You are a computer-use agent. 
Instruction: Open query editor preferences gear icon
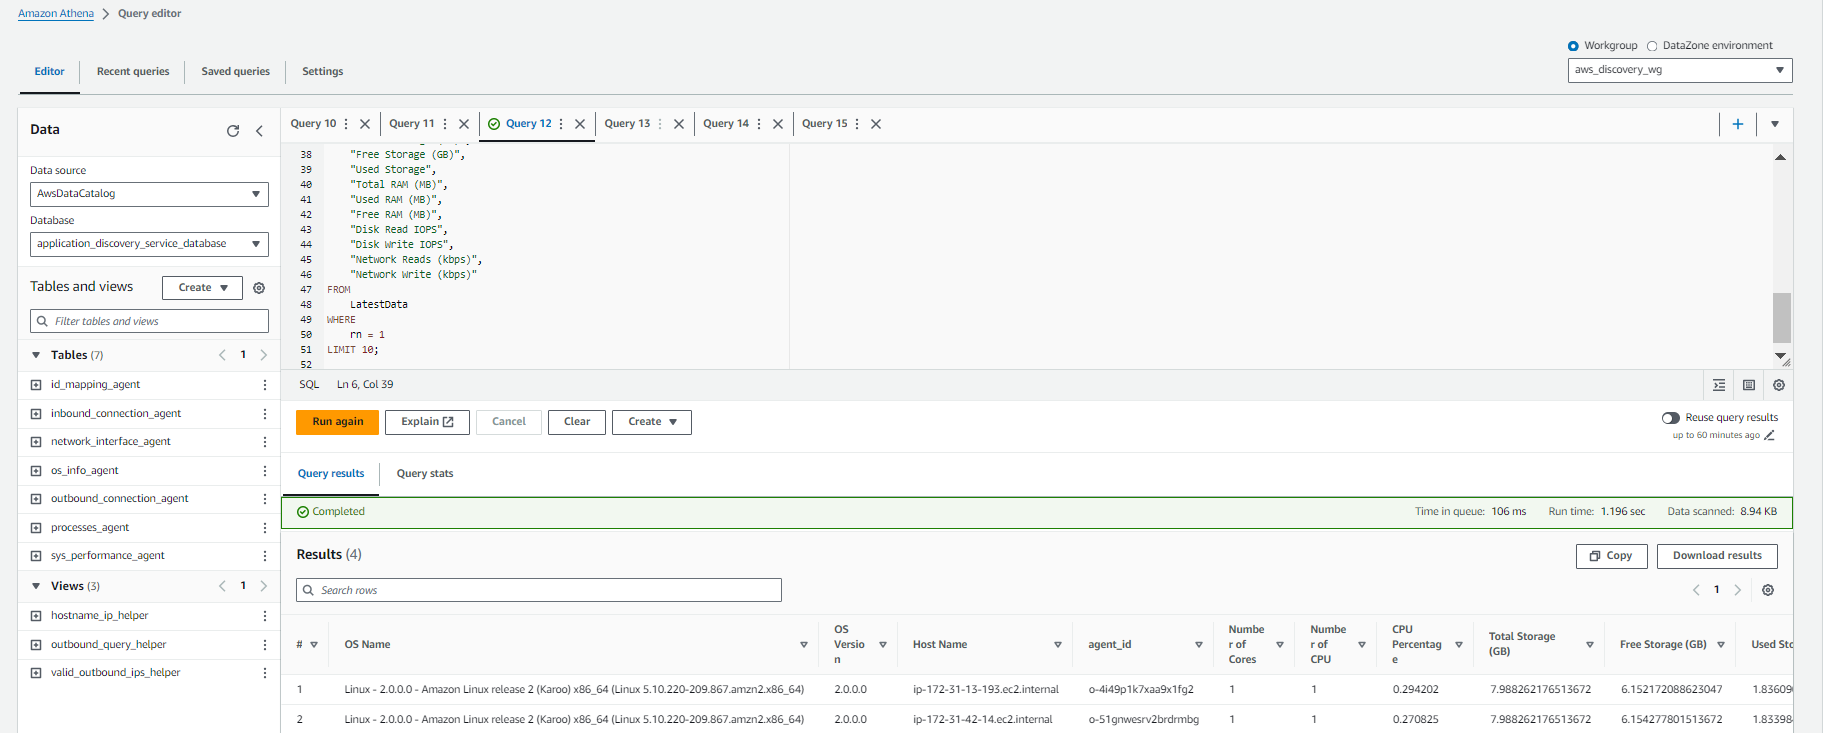click(1779, 385)
